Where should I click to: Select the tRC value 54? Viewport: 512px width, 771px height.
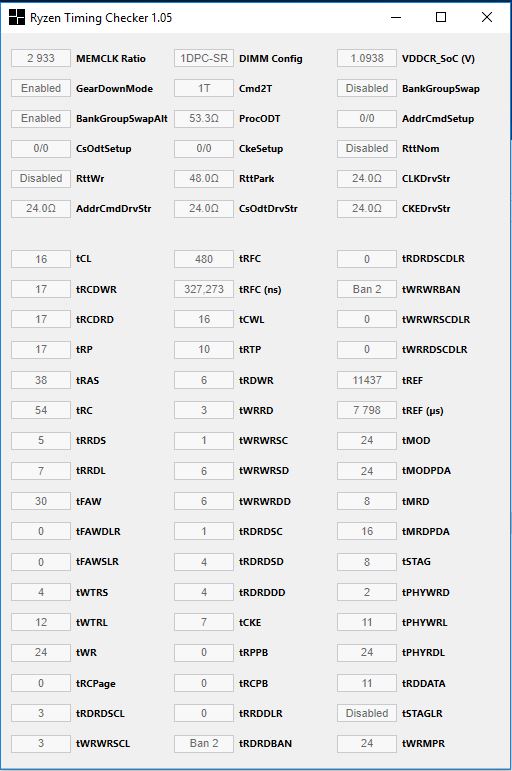pyautogui.click(x=41, y=410)
